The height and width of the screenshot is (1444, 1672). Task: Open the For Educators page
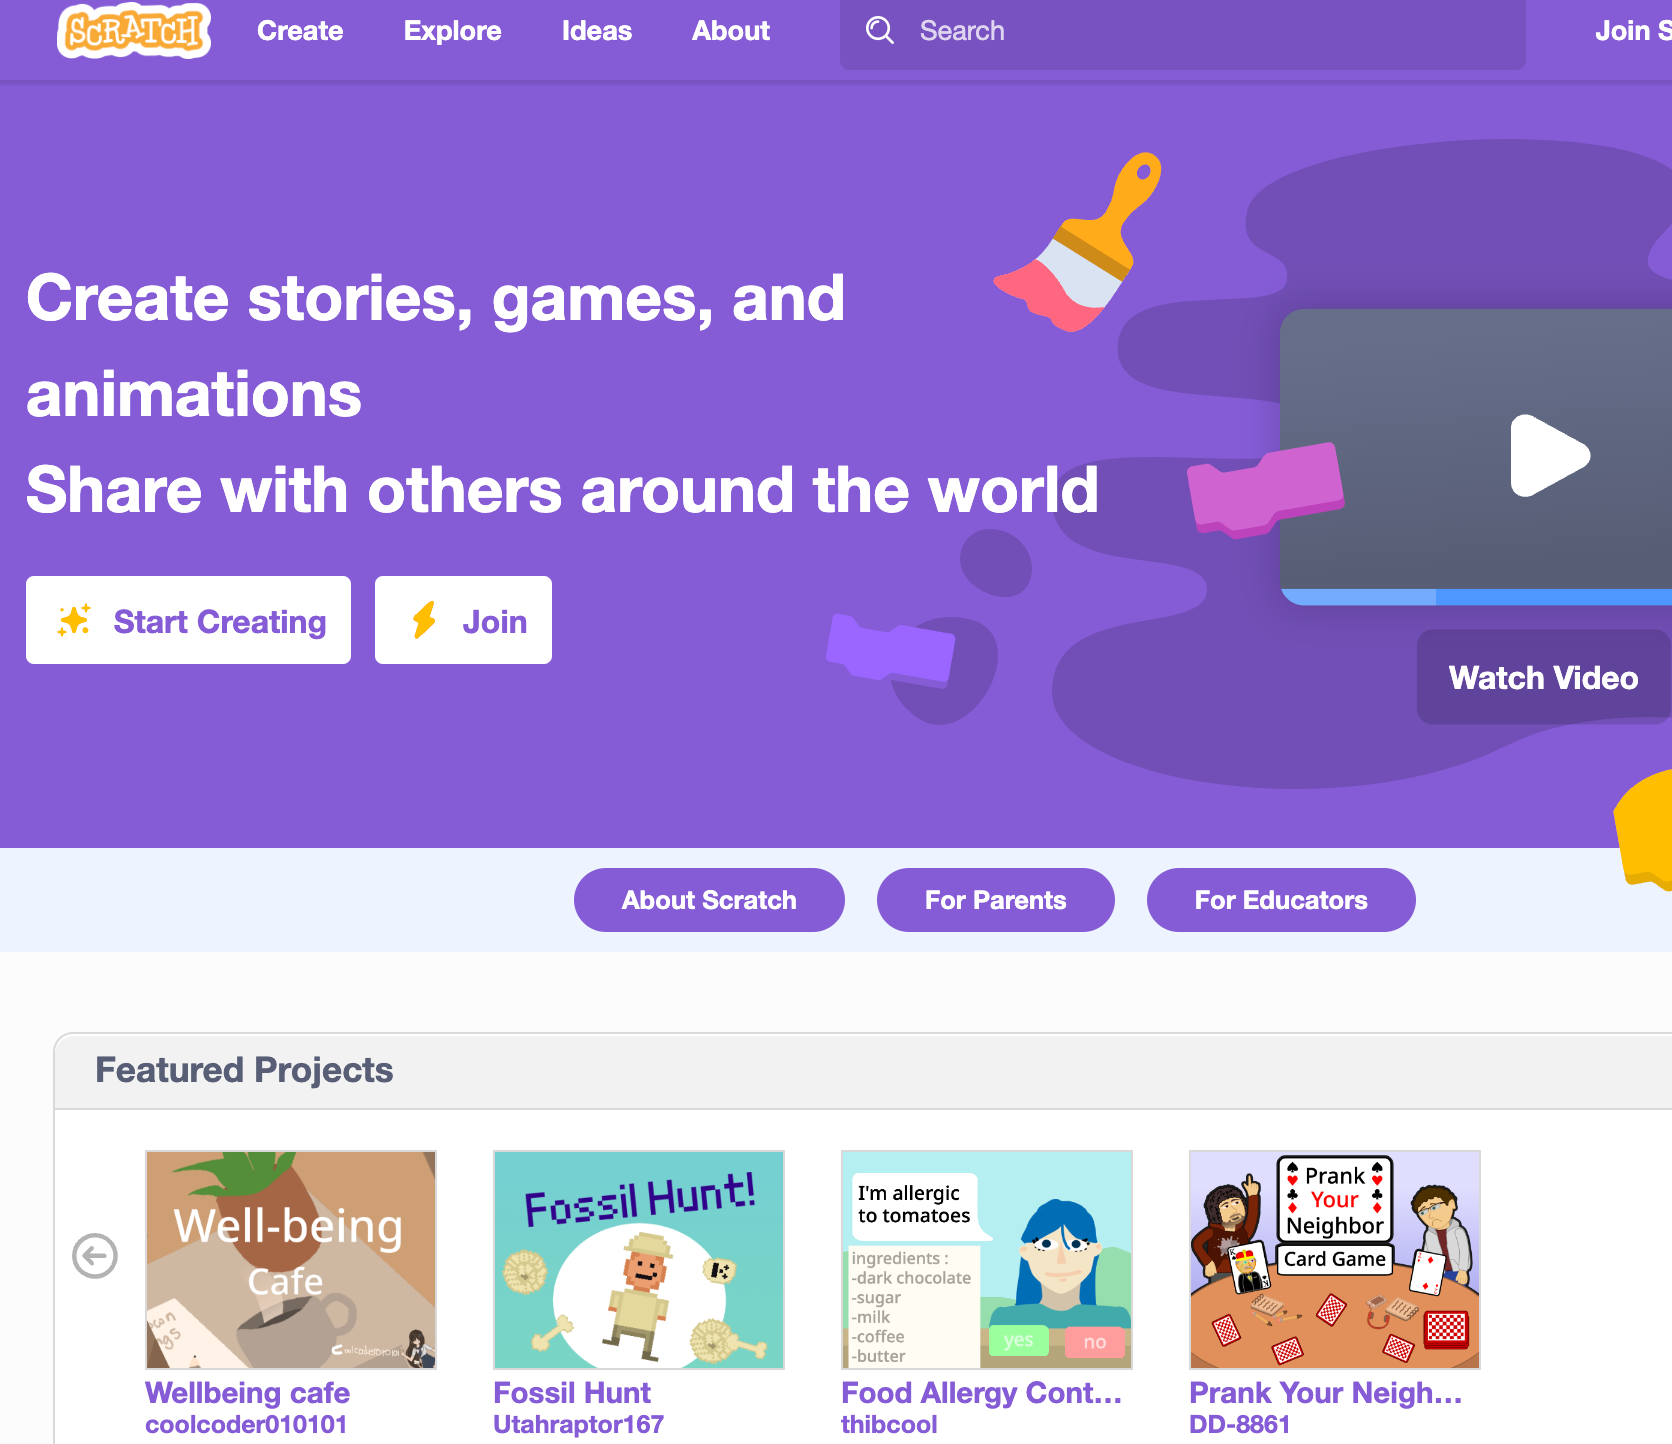pyautogui.click(x=1281, y=900)
